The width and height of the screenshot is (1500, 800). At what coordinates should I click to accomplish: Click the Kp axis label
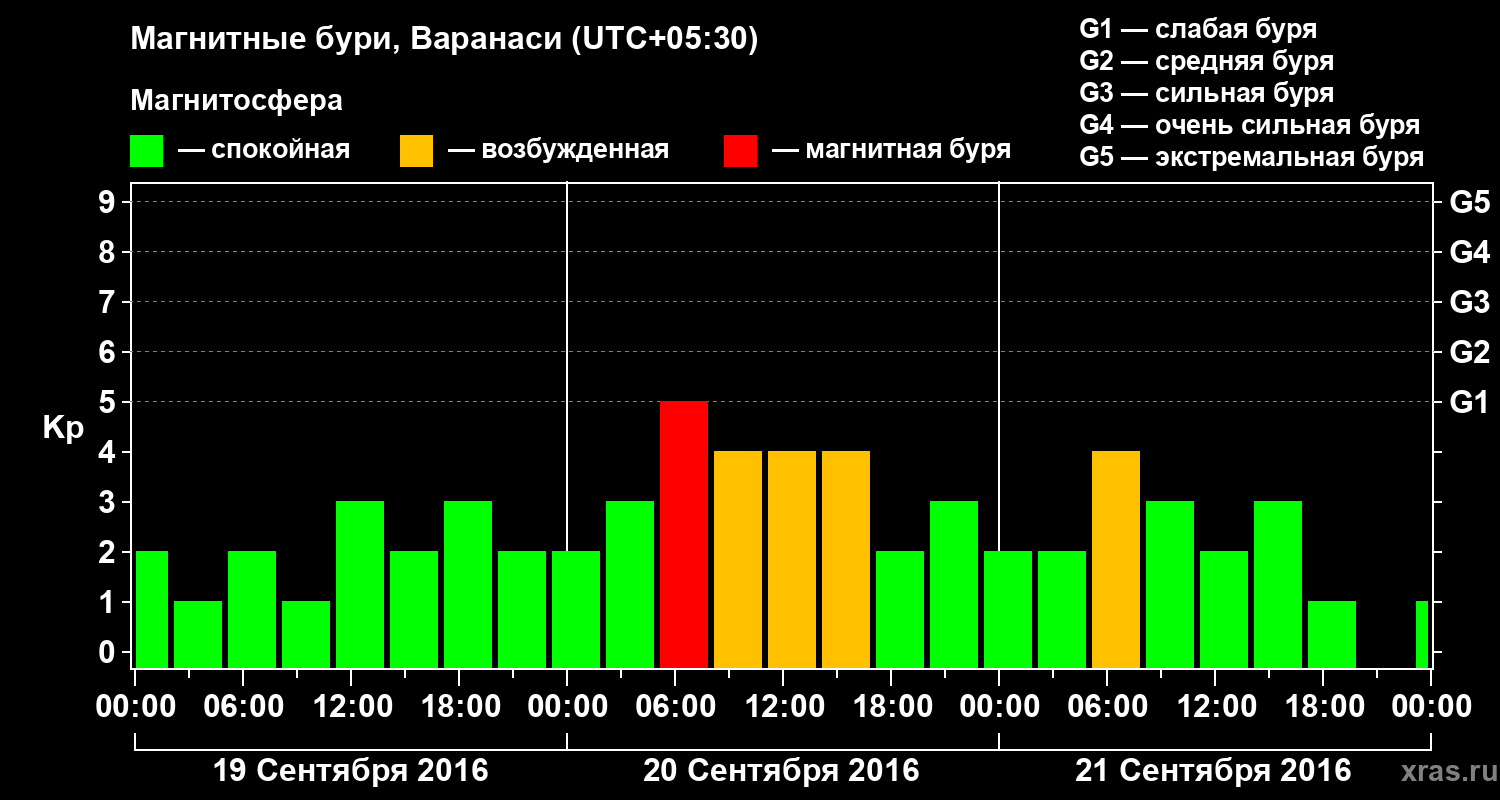point(63,428)
